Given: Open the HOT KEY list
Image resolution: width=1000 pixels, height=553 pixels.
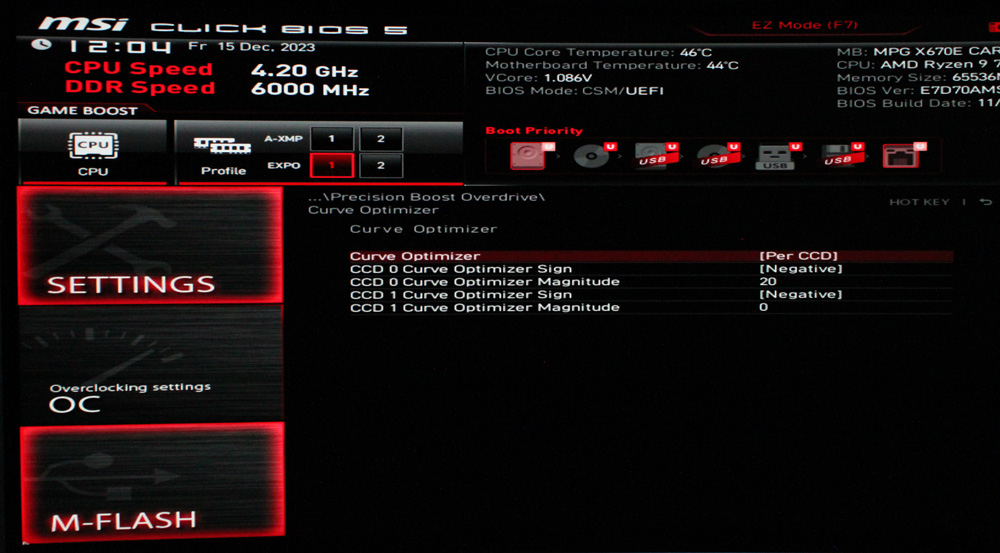Looking at the screenshot, I should (x=919, y=202).
